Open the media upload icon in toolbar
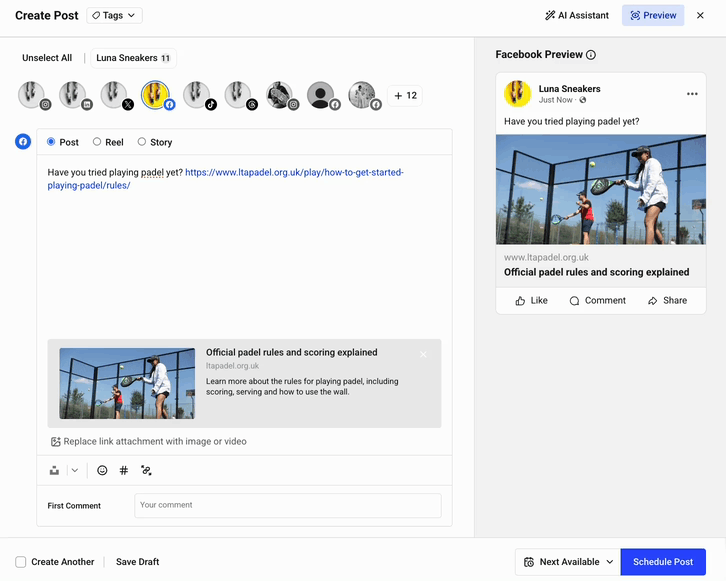Image resolution: width=726 pixels, height=581 pixels. point(54,470)
